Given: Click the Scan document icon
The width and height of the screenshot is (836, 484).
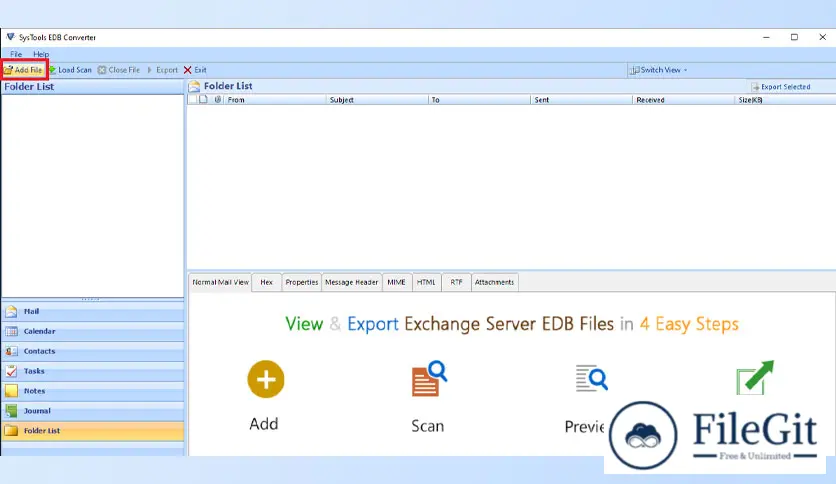Looking at the screenshot, I should click(428, 380).
